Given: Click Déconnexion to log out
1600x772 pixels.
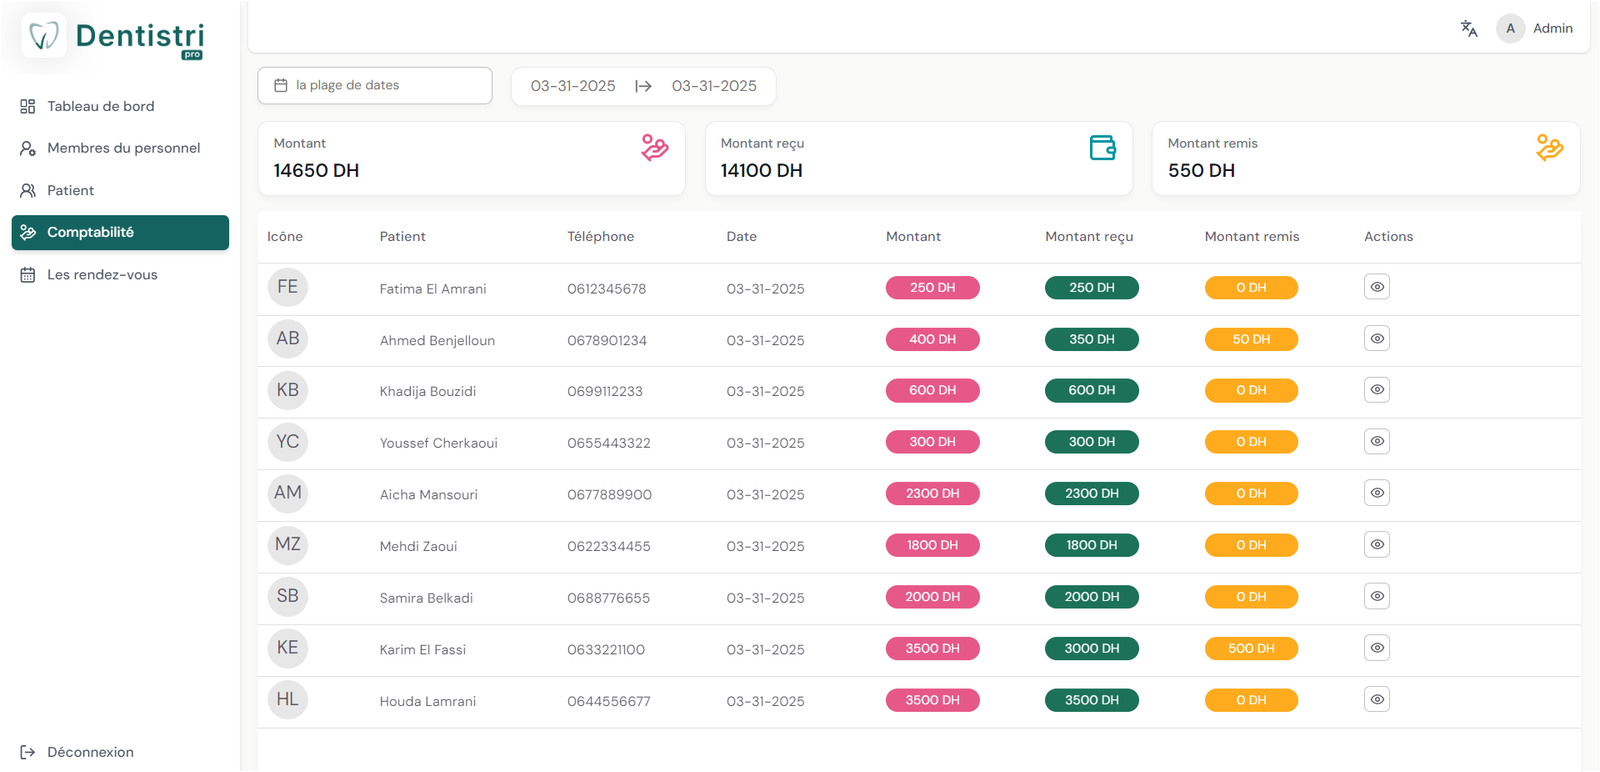Looking at the screenshot, I should coord(90,752).
